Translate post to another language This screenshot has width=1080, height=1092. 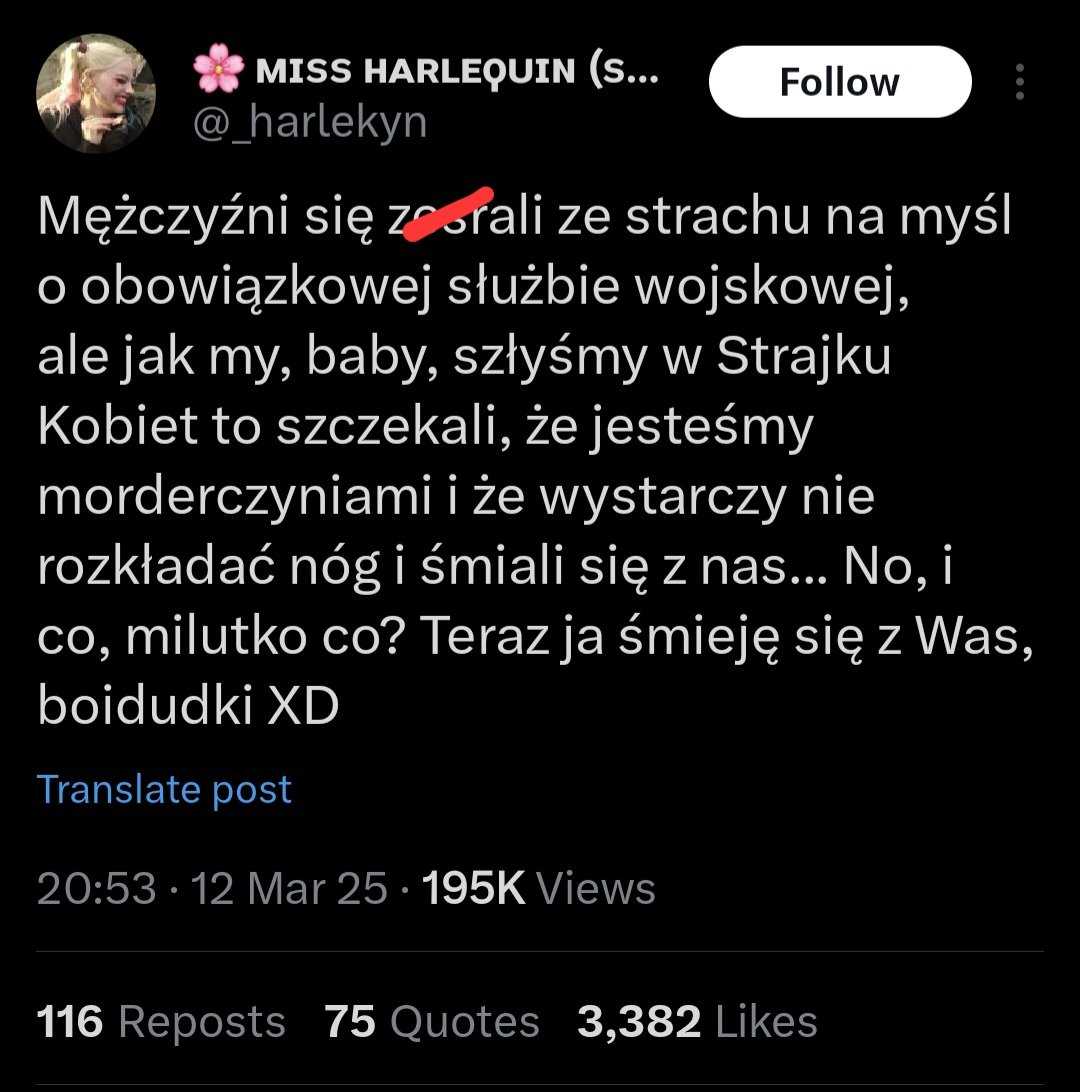tap(164, 789)
